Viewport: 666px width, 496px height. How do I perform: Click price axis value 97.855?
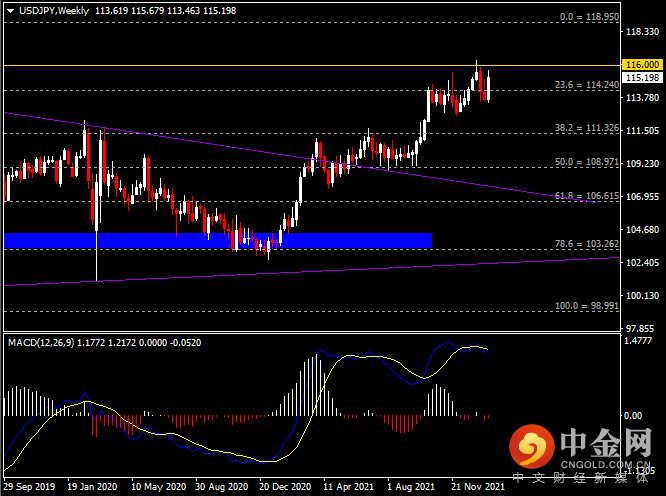[642, 328]
